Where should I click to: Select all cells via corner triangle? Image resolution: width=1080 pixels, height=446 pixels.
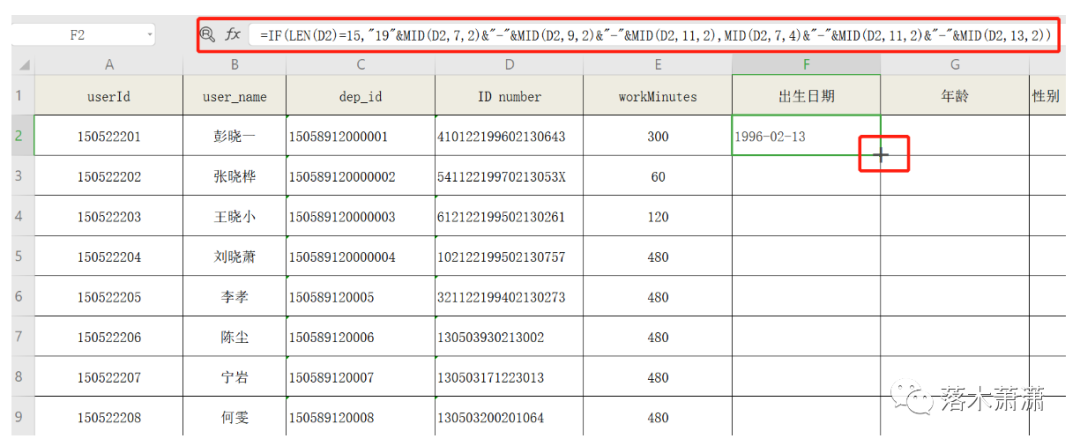click(23, 65)
